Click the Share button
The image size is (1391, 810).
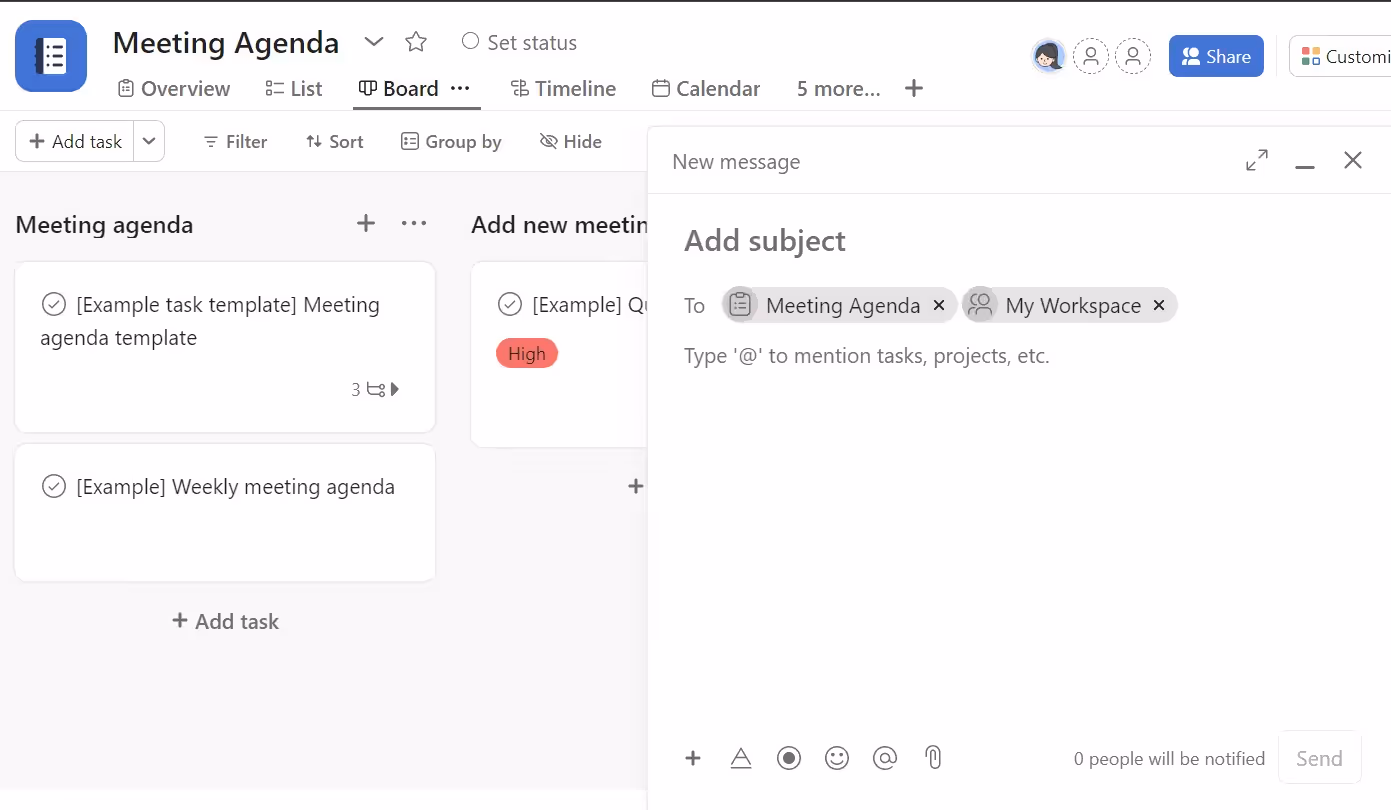click(x=1216, y=56)
